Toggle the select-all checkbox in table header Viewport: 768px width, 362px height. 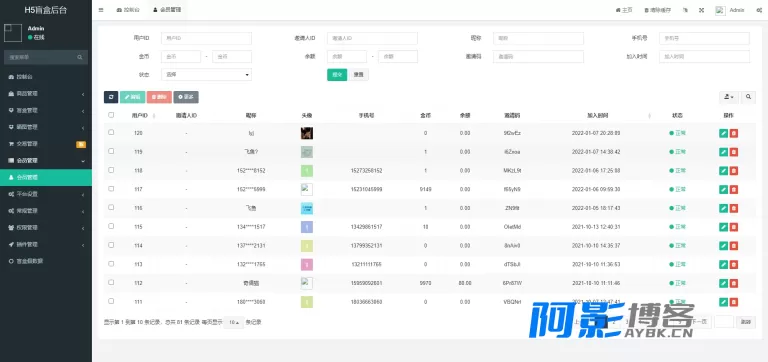[111, 115]
